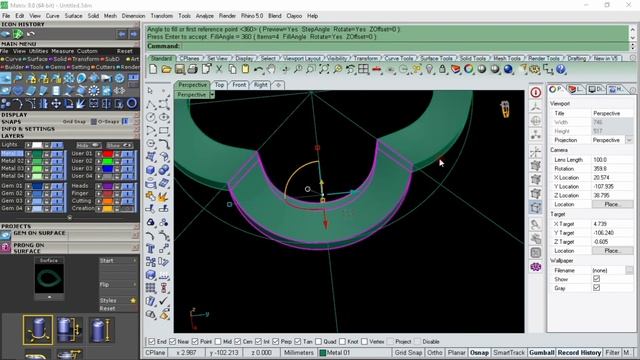This screenshot has width=640, height=360.
Task: Click Reset in the Main Menu panel
Action: pos(124,51)
